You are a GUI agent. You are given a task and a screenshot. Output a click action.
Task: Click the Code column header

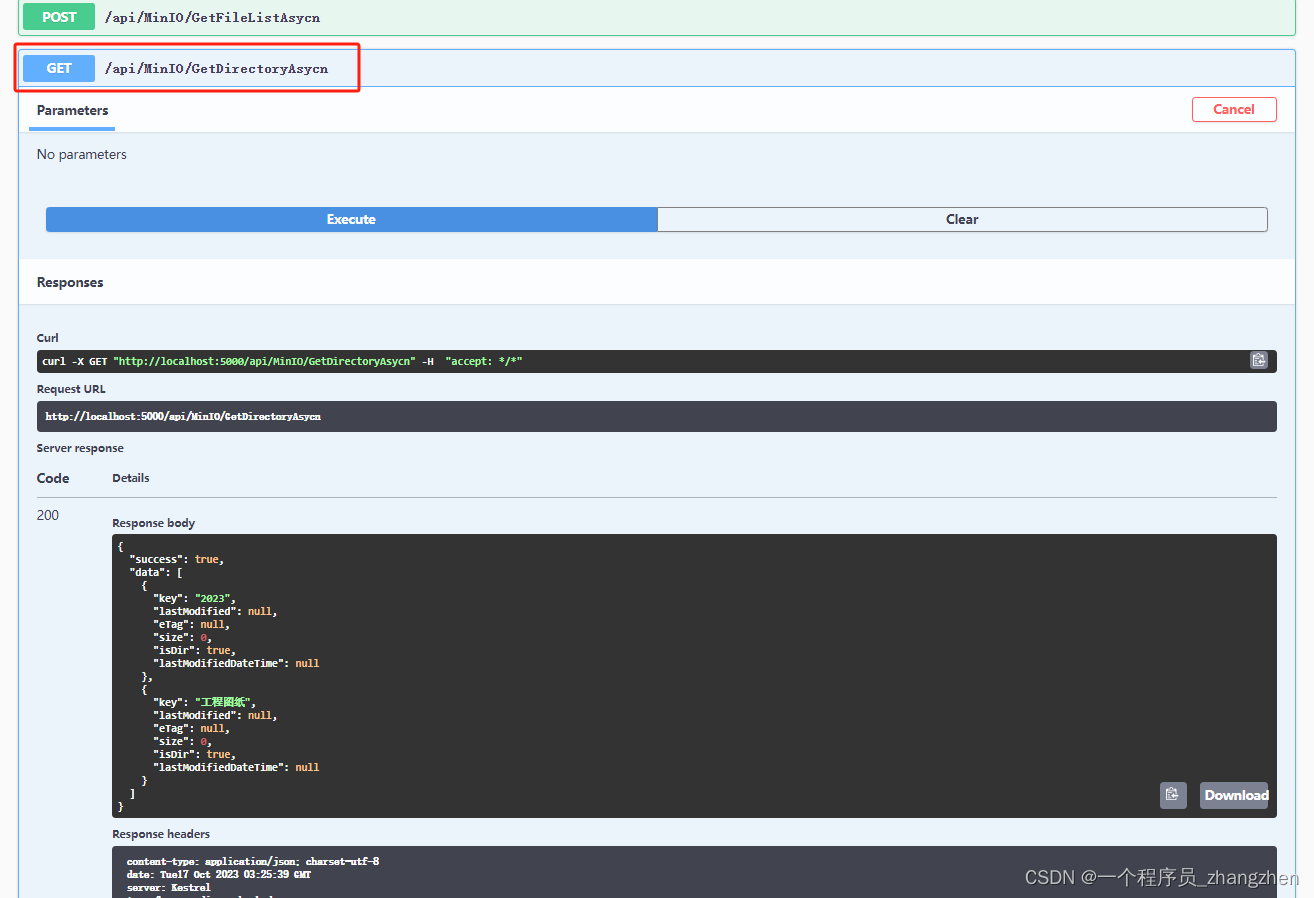[53, 478]
